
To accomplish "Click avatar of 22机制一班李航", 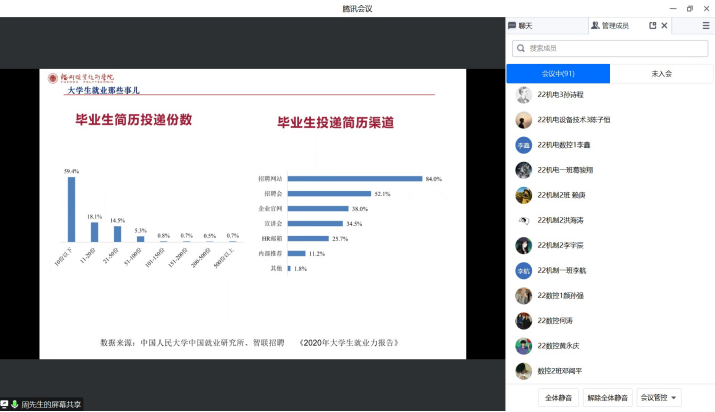I will [523, 270].
